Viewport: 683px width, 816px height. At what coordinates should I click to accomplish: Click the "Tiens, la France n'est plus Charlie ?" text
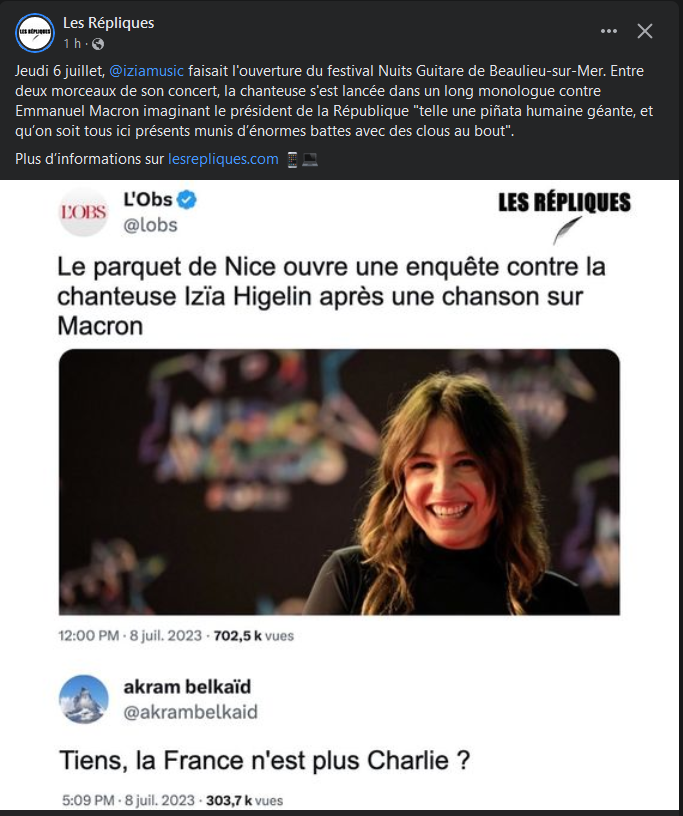(x=264, y=761)
